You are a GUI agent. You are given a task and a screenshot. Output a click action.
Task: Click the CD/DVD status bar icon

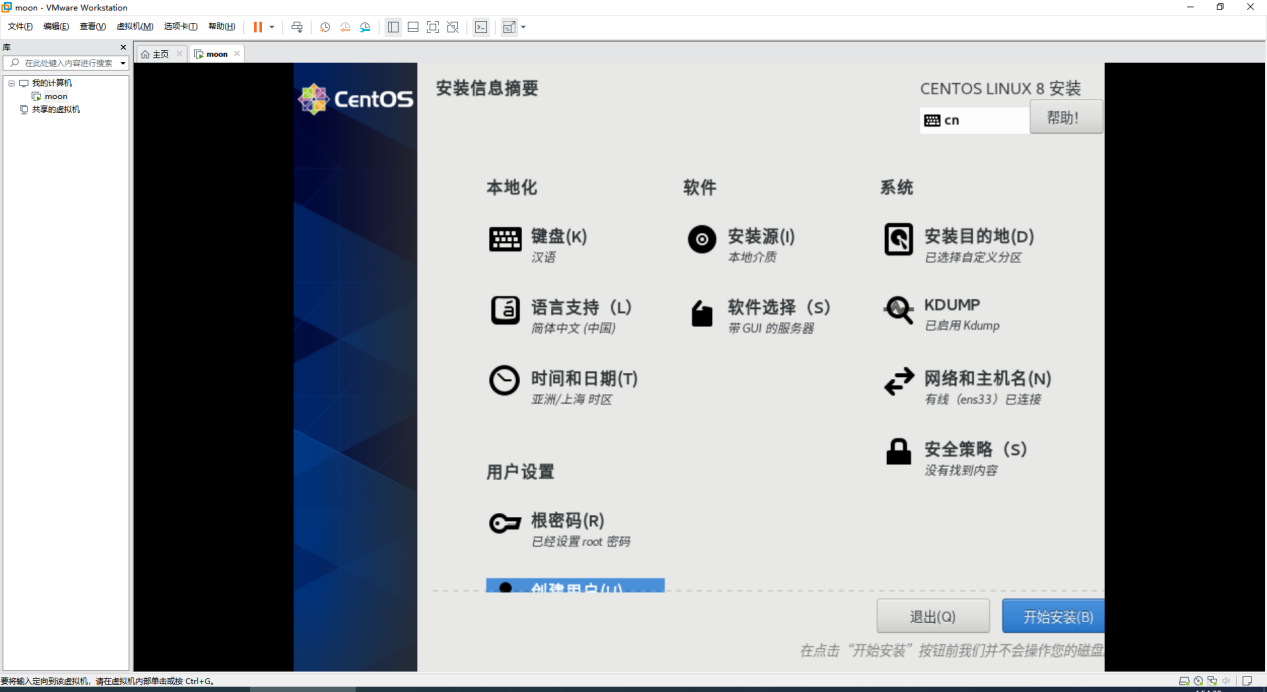(1198, 681)
